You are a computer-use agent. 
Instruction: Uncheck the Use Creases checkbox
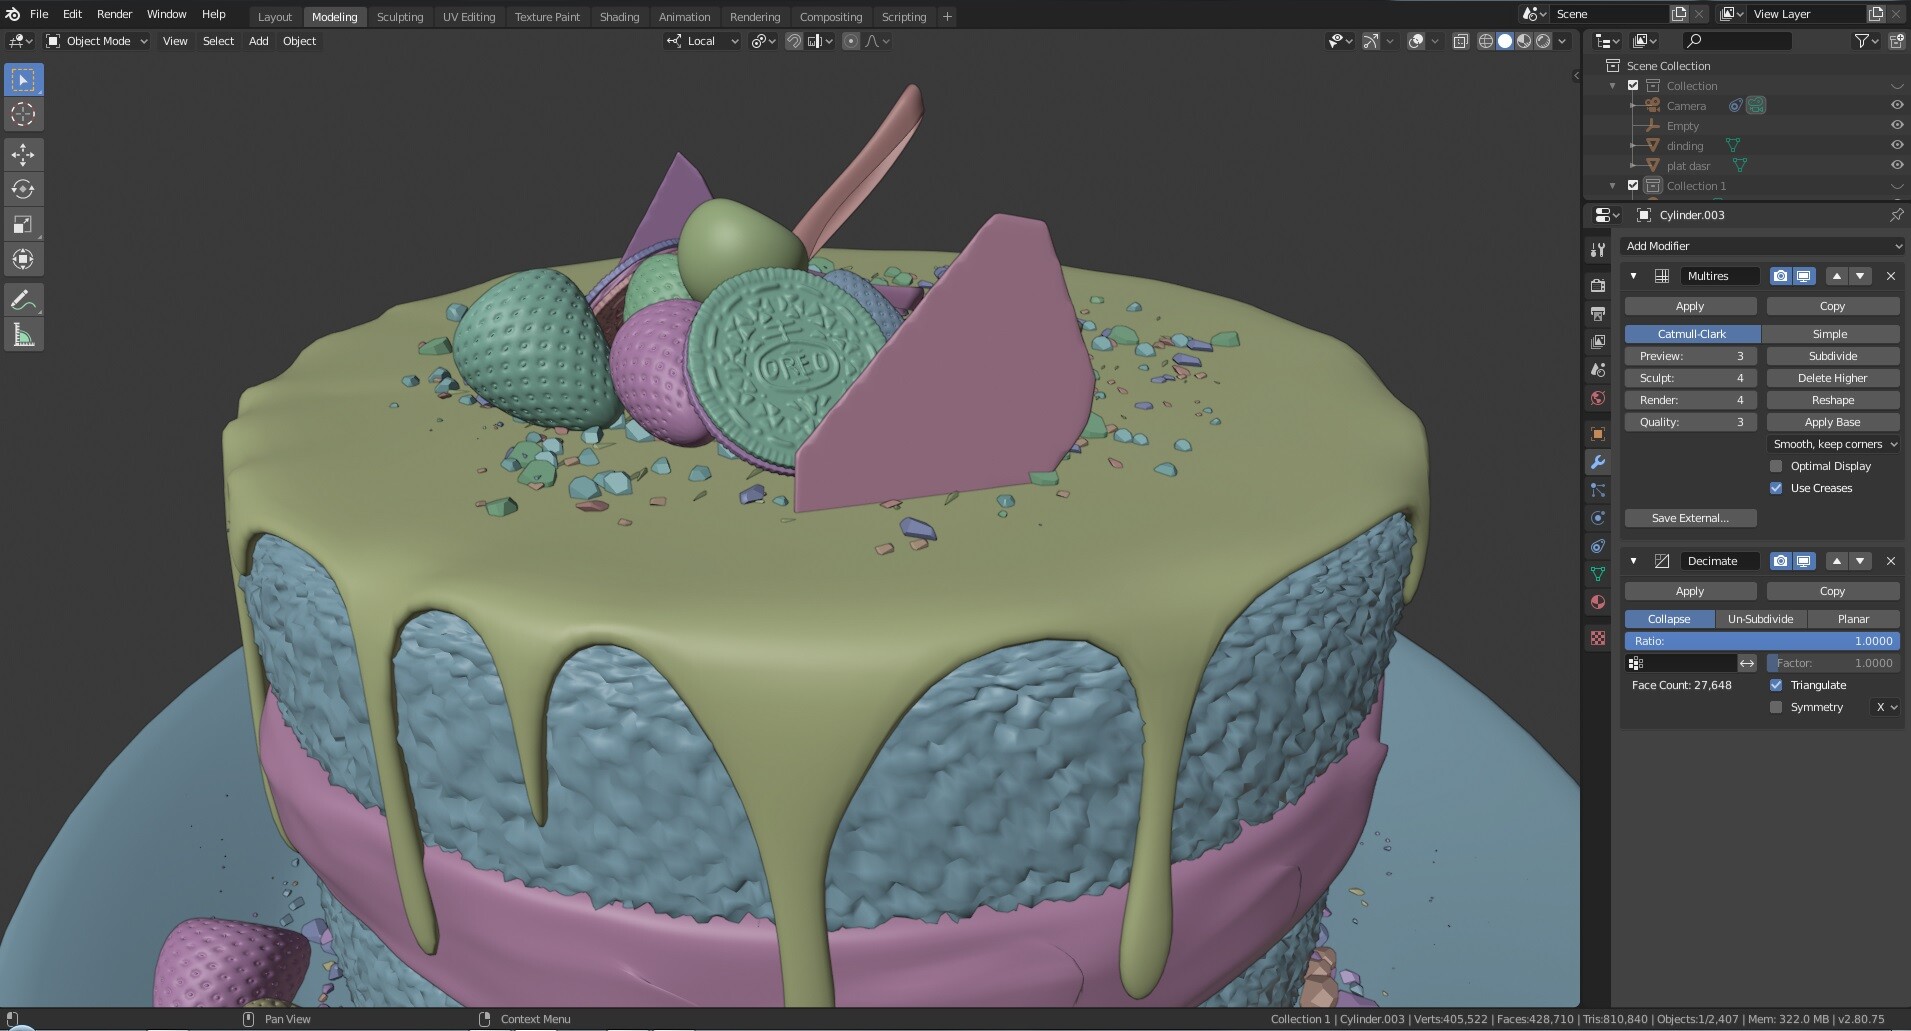click(1778, 488)
